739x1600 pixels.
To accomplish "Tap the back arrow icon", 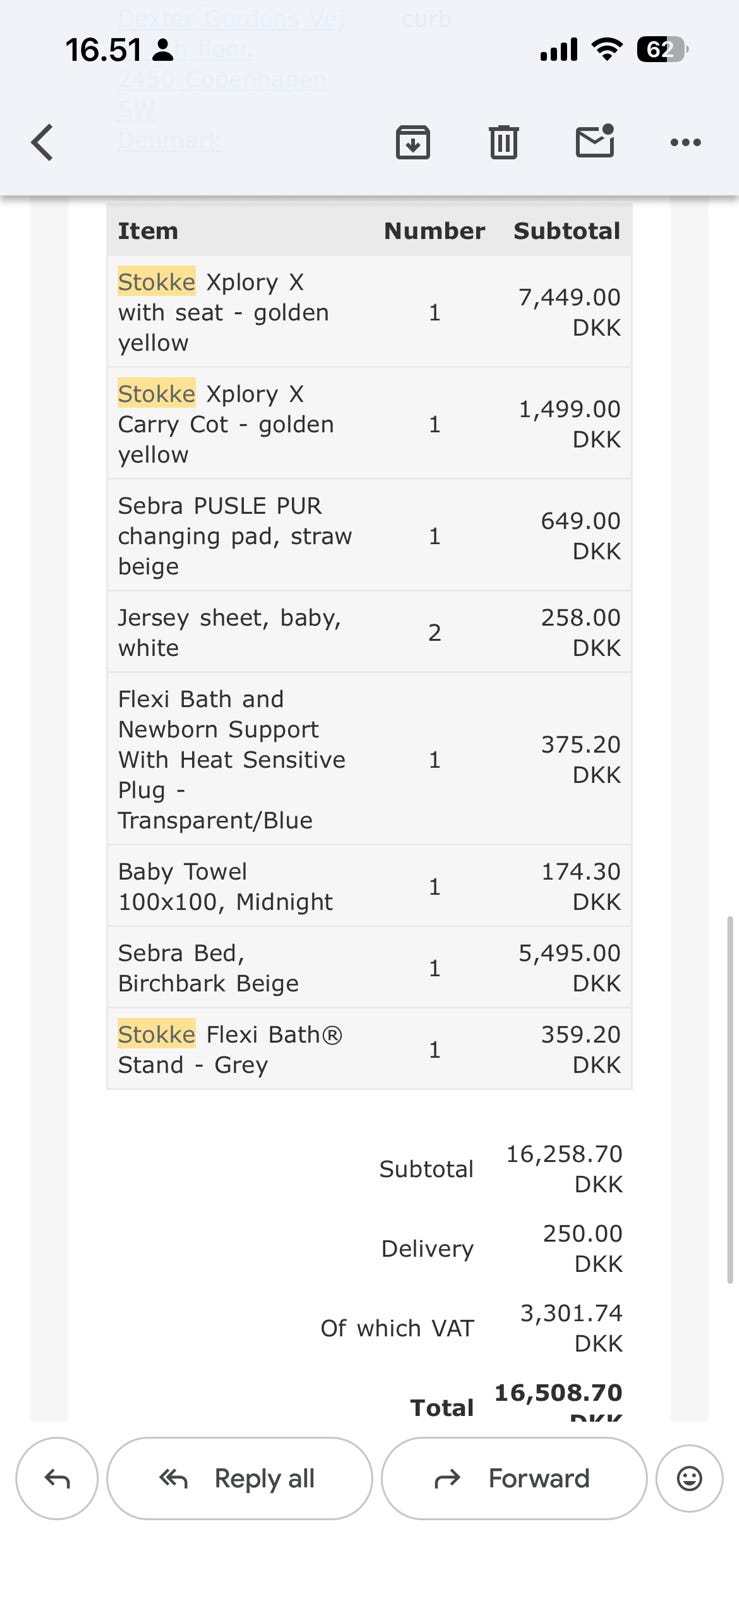I will coord(42,143).
